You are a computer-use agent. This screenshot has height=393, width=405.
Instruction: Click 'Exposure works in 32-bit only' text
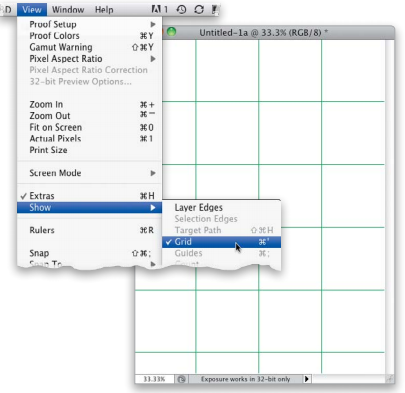[245, 379]
